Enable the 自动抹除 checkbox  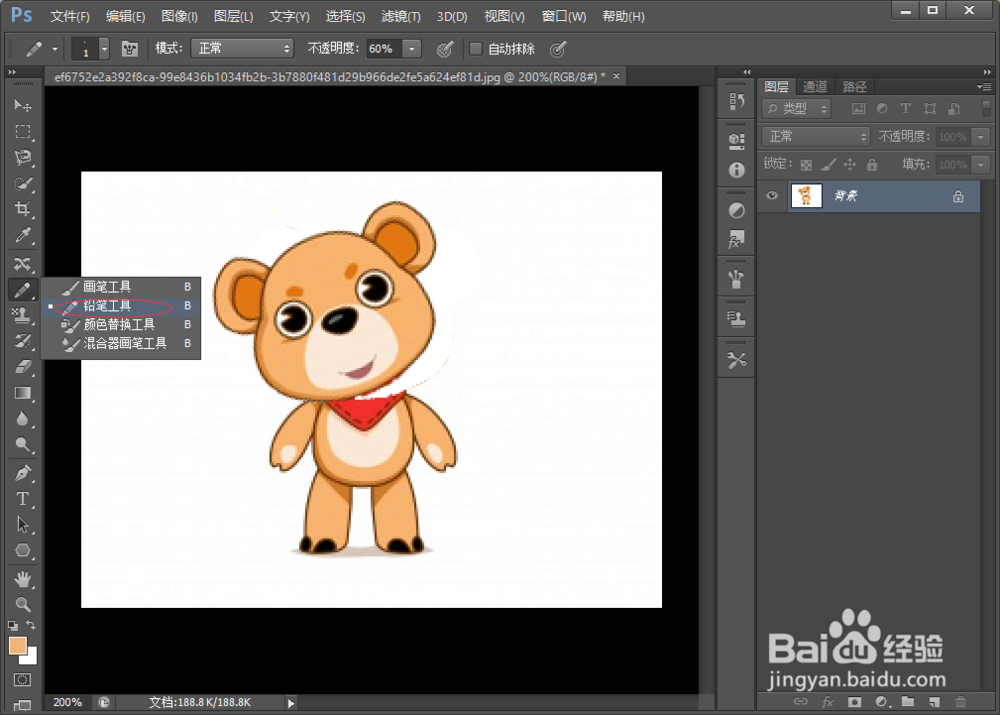tap(475, 48)
